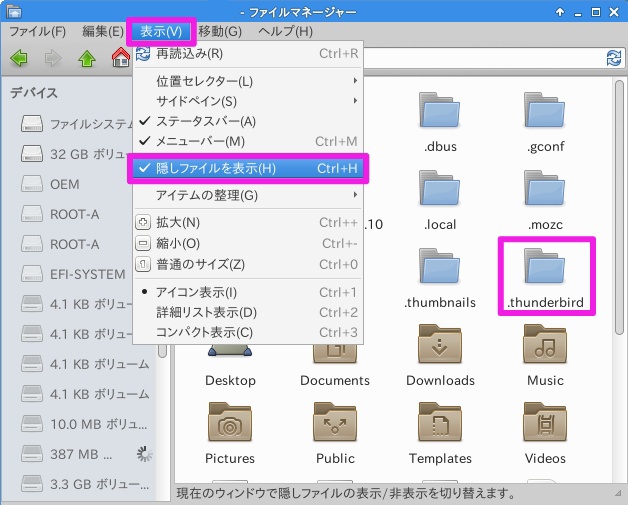The width and height of the screenshot is (628, 505).
Task: Open the ファイル(F) menu
Action: pos(38,31)
